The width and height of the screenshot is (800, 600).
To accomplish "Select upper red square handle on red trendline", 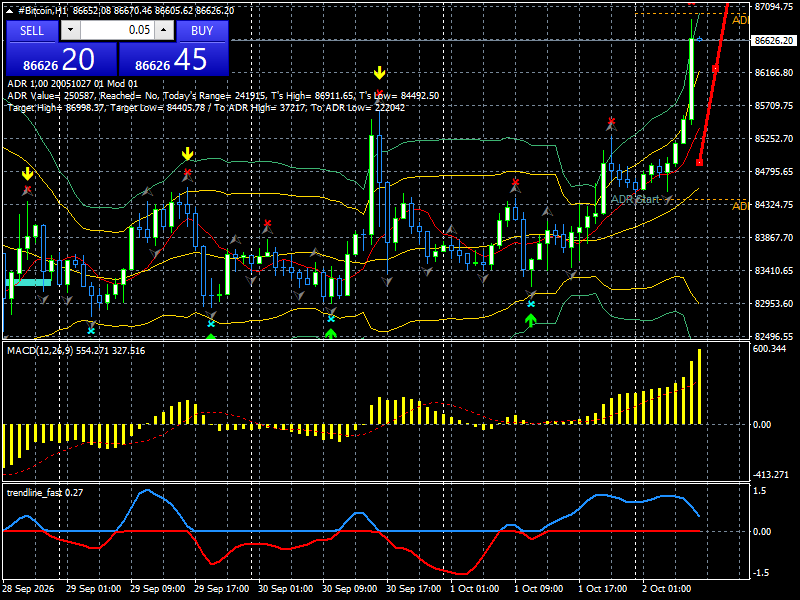I will (x=715, y=68).
